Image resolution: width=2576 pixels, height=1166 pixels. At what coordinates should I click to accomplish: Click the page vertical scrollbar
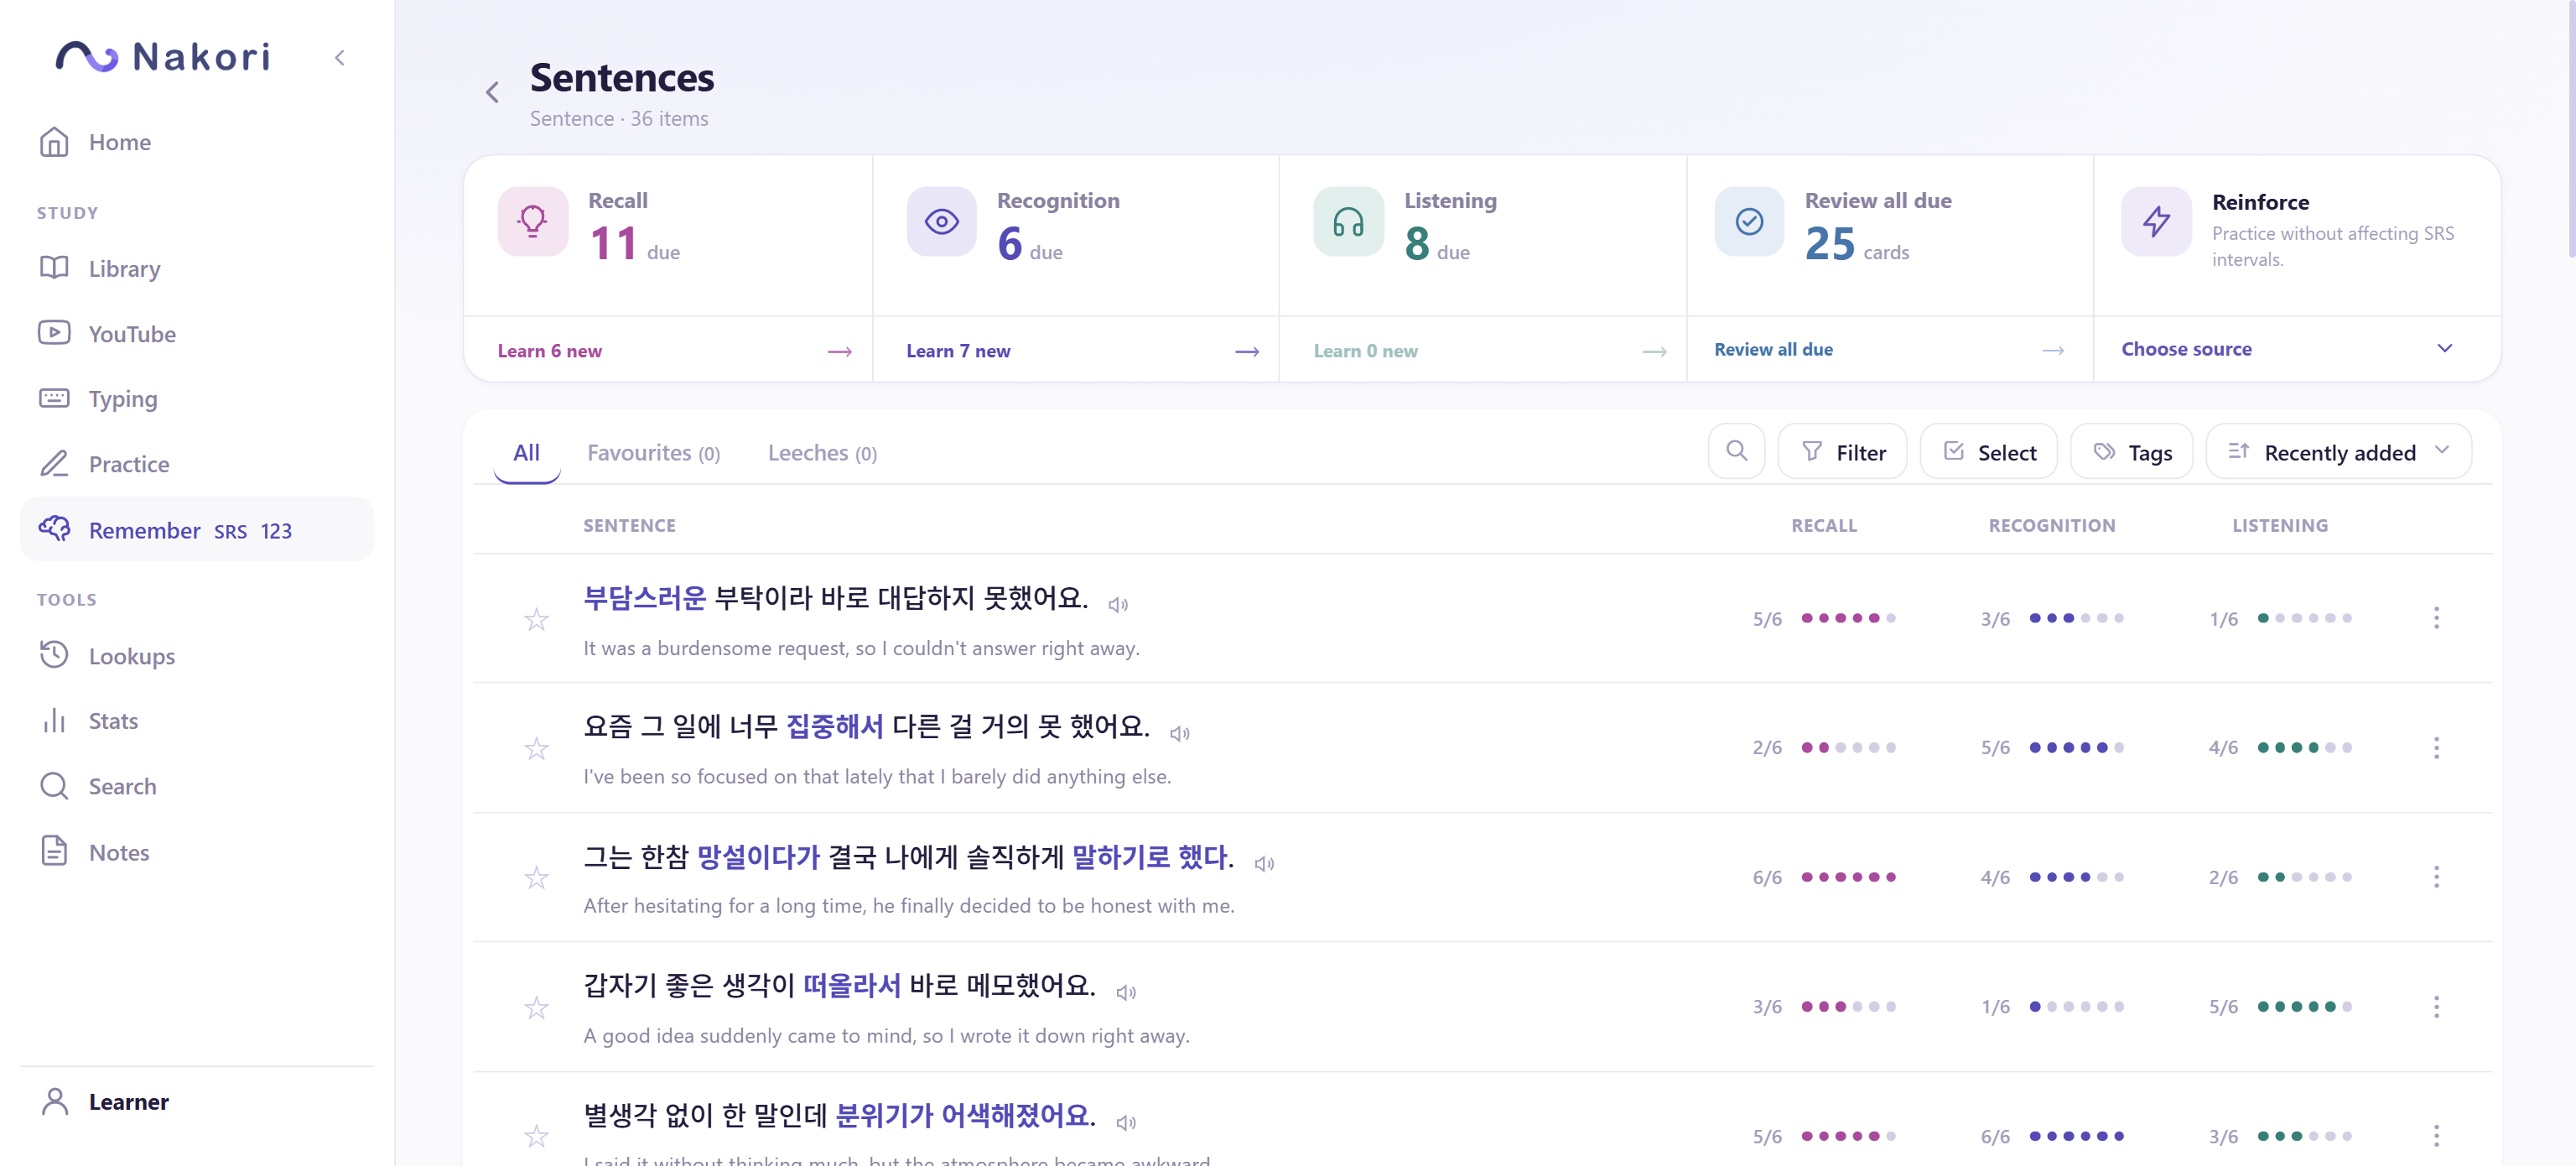point(2570,130)
